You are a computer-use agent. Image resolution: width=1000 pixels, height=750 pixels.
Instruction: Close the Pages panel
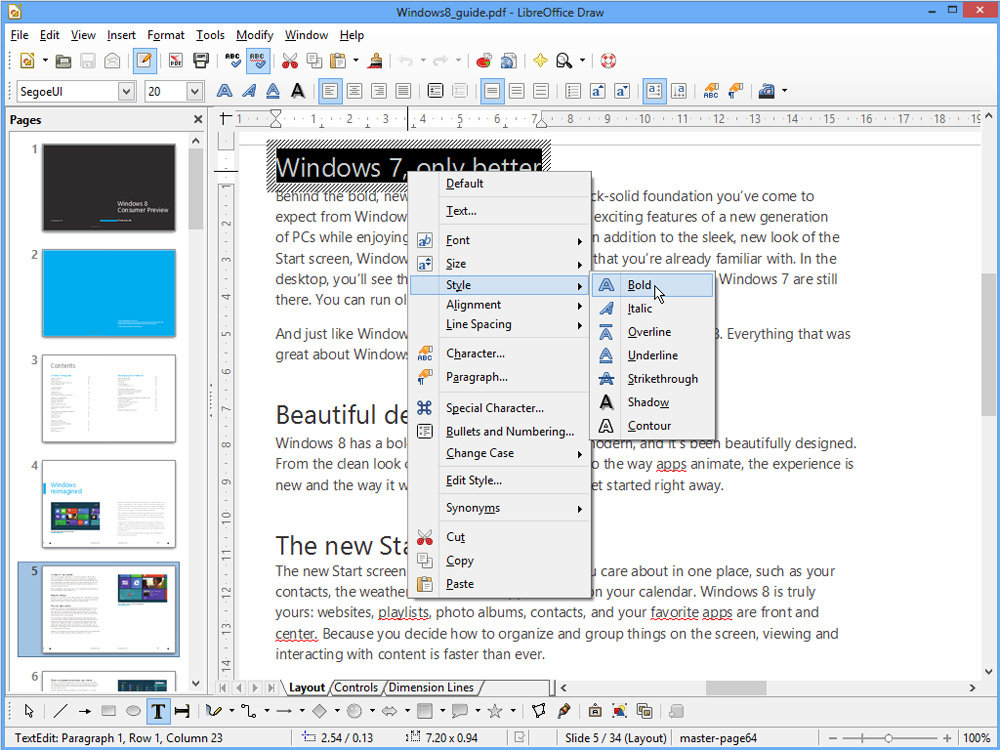(198, 119)
